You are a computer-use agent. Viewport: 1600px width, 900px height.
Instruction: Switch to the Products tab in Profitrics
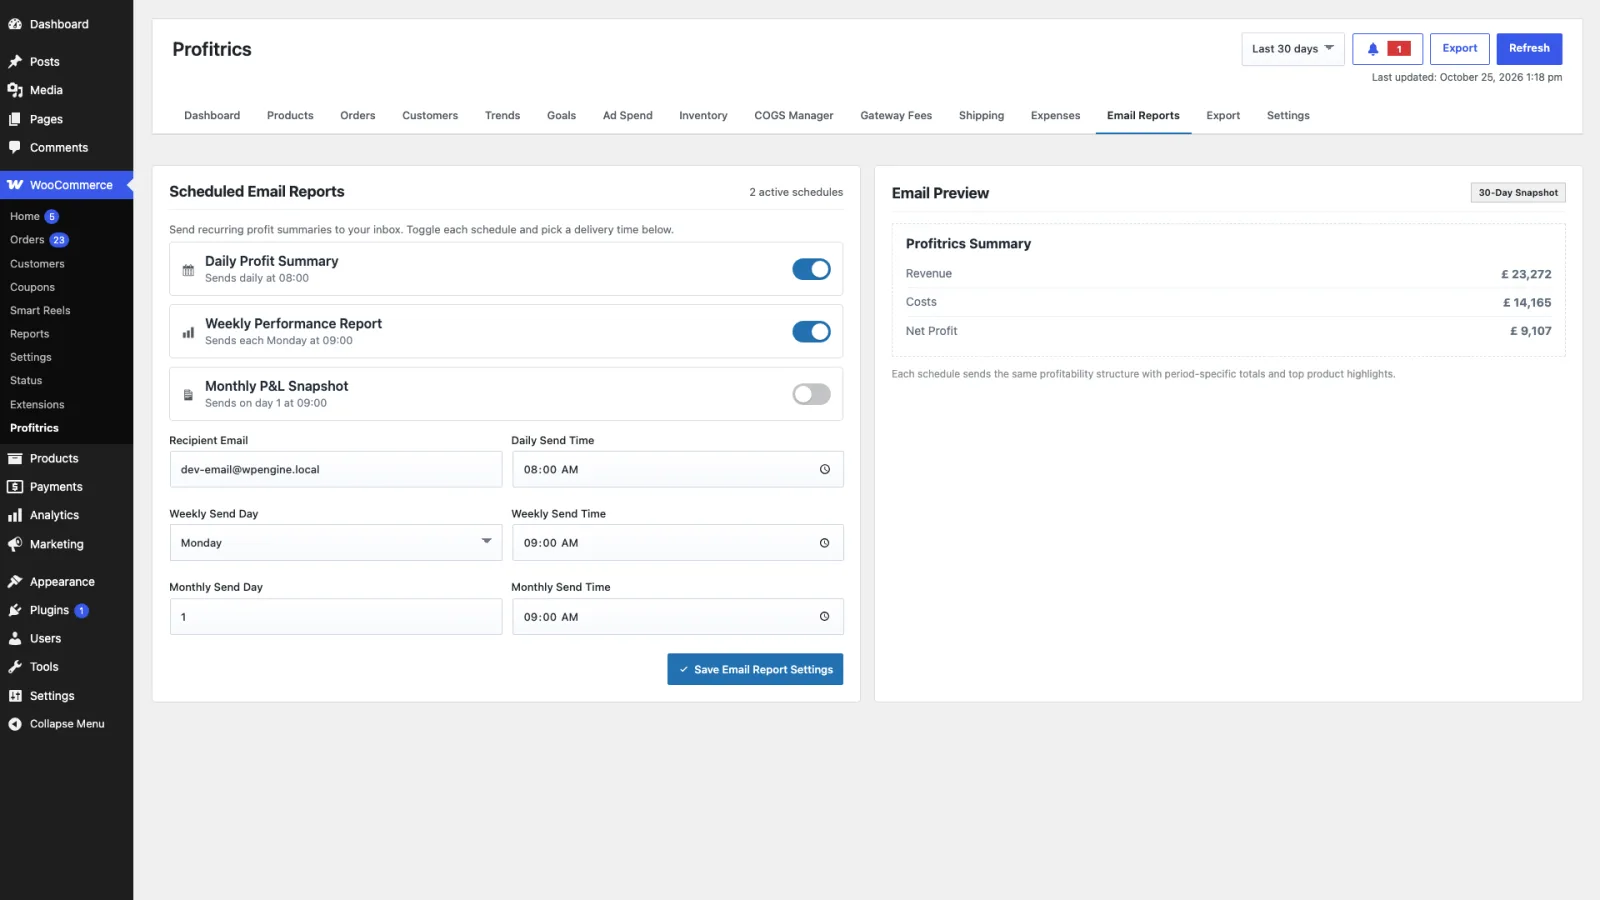tap(290, 116)
